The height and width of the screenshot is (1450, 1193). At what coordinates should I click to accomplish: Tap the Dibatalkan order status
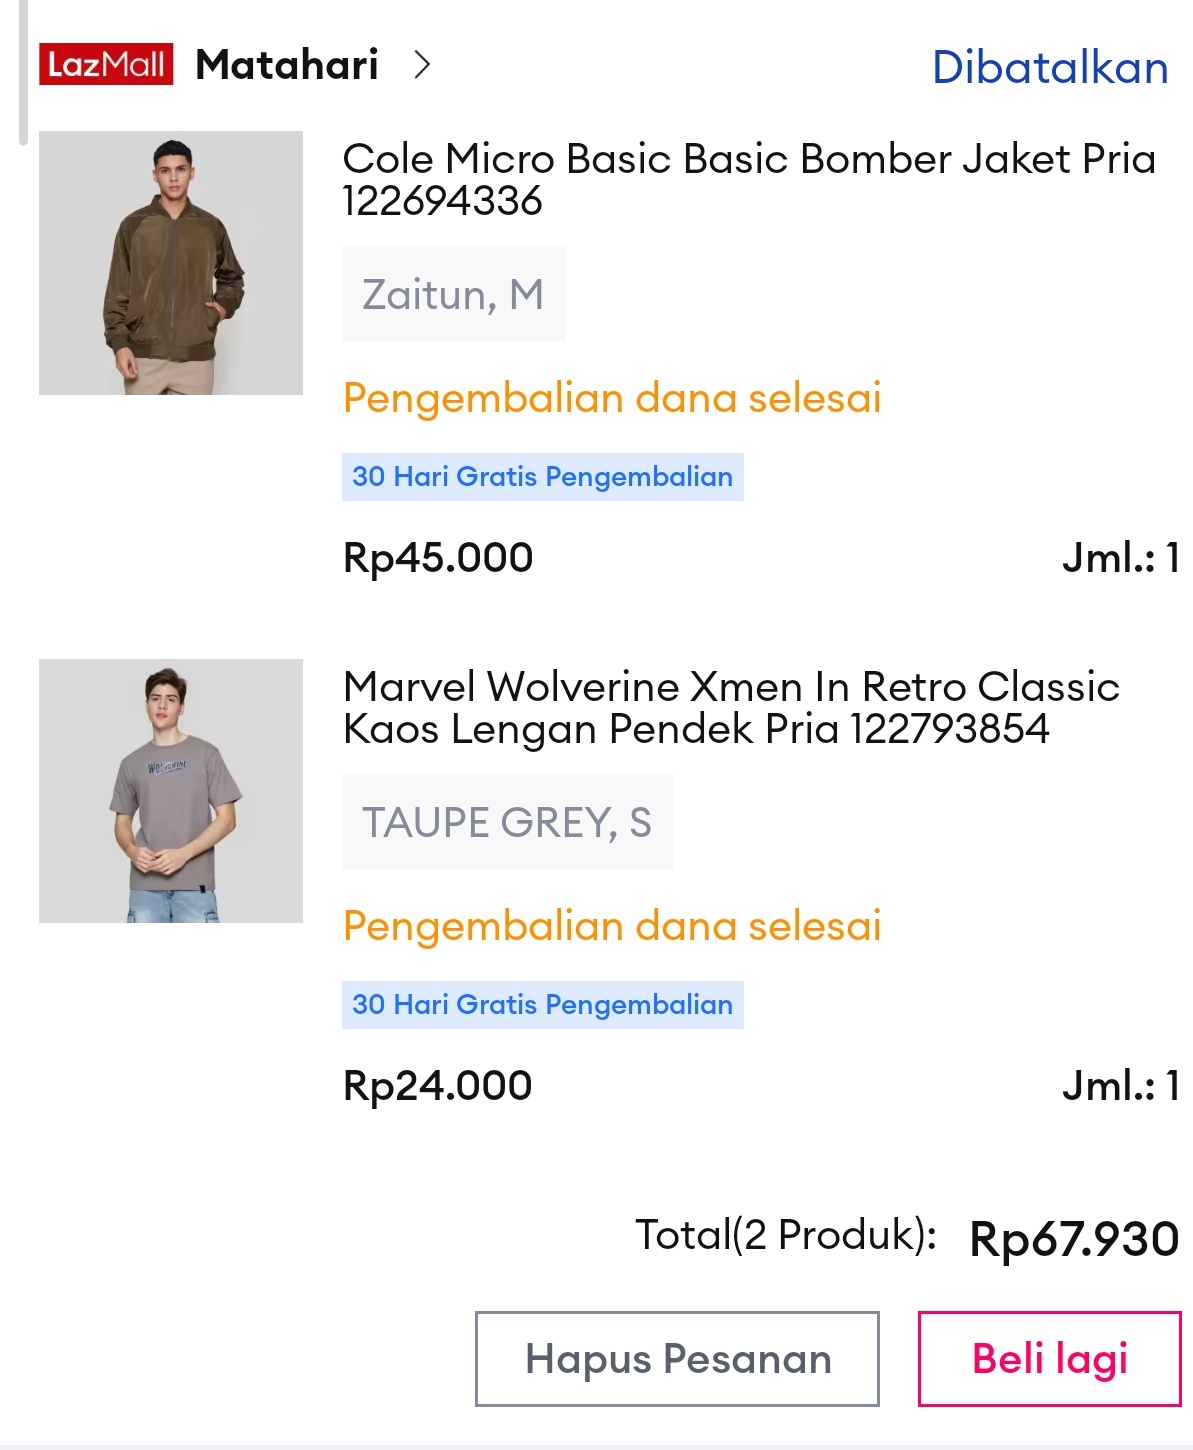click(x=1050, y=68)
